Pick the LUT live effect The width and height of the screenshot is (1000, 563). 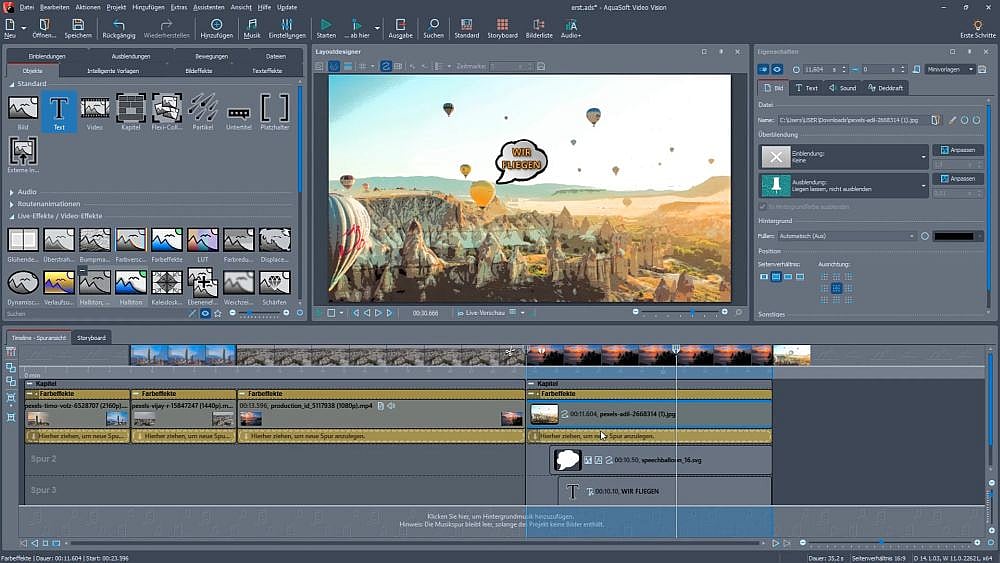[203, 240]
